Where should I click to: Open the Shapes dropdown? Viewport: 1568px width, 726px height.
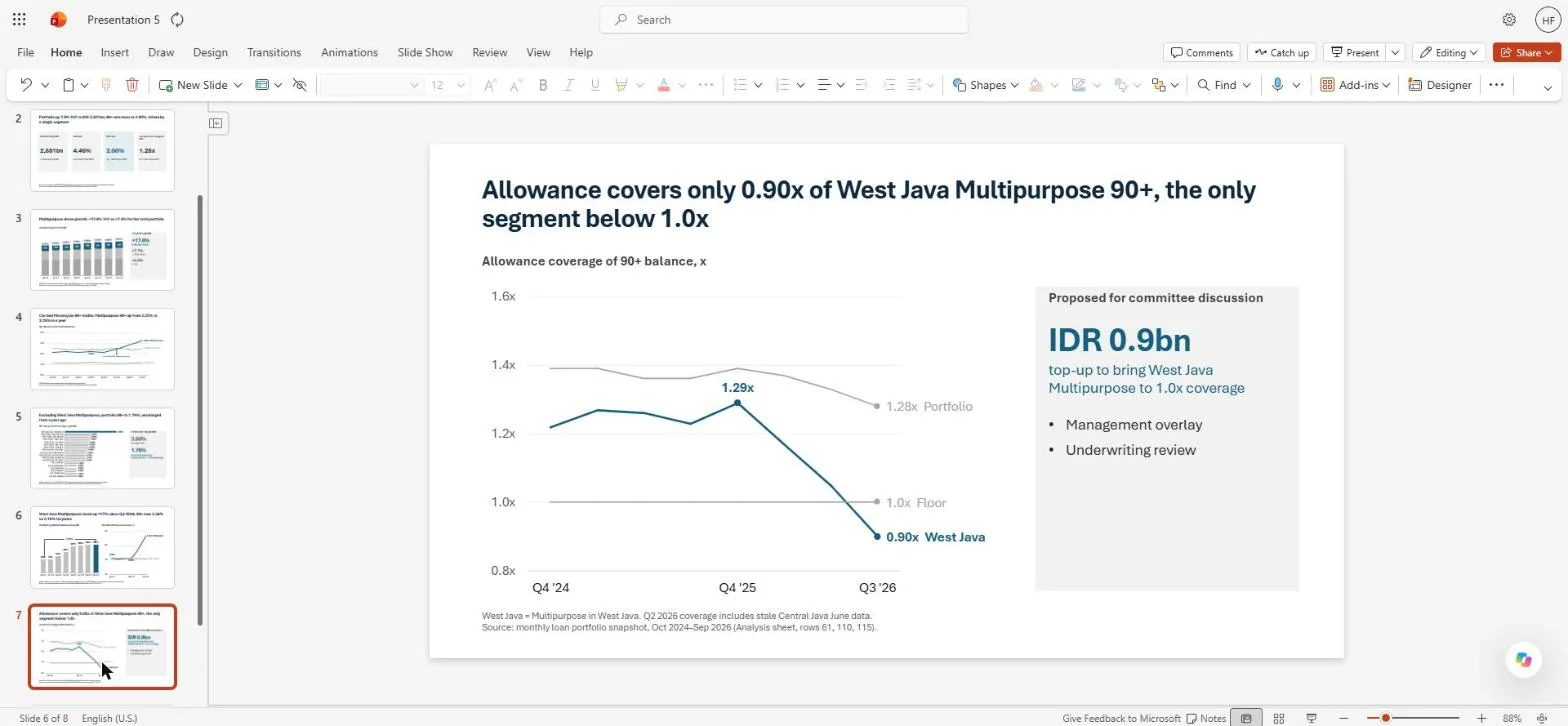985,85
